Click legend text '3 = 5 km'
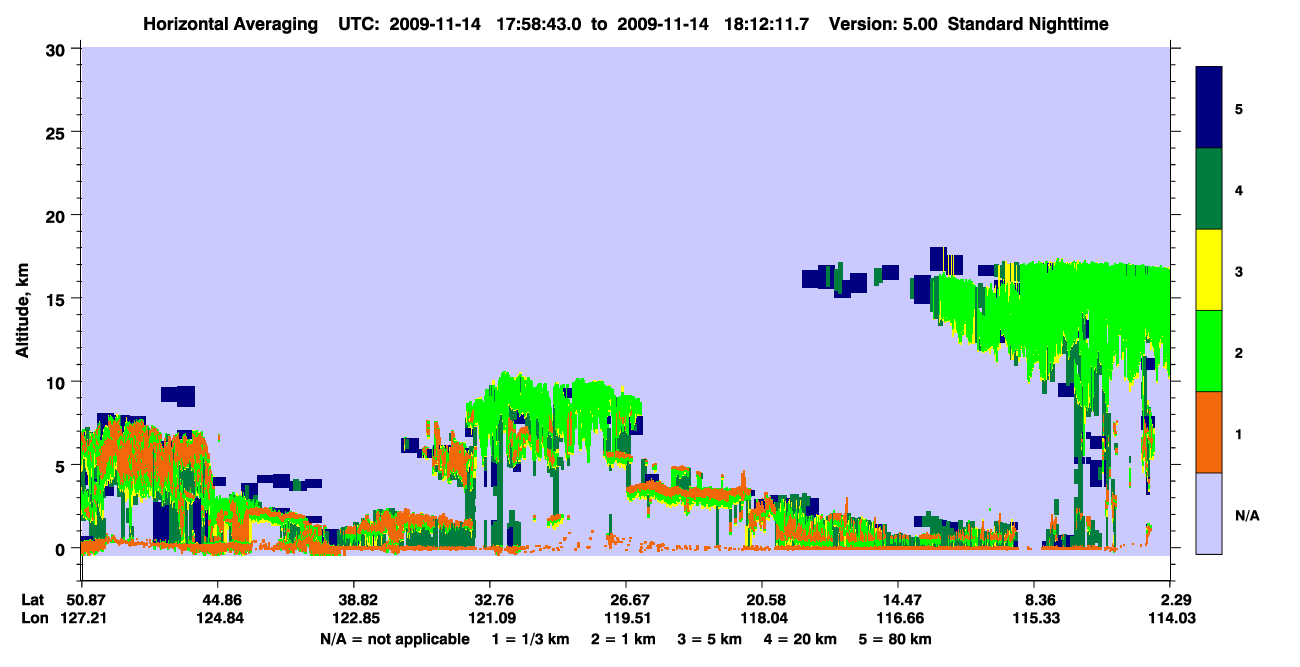 [x=712, y=639]
